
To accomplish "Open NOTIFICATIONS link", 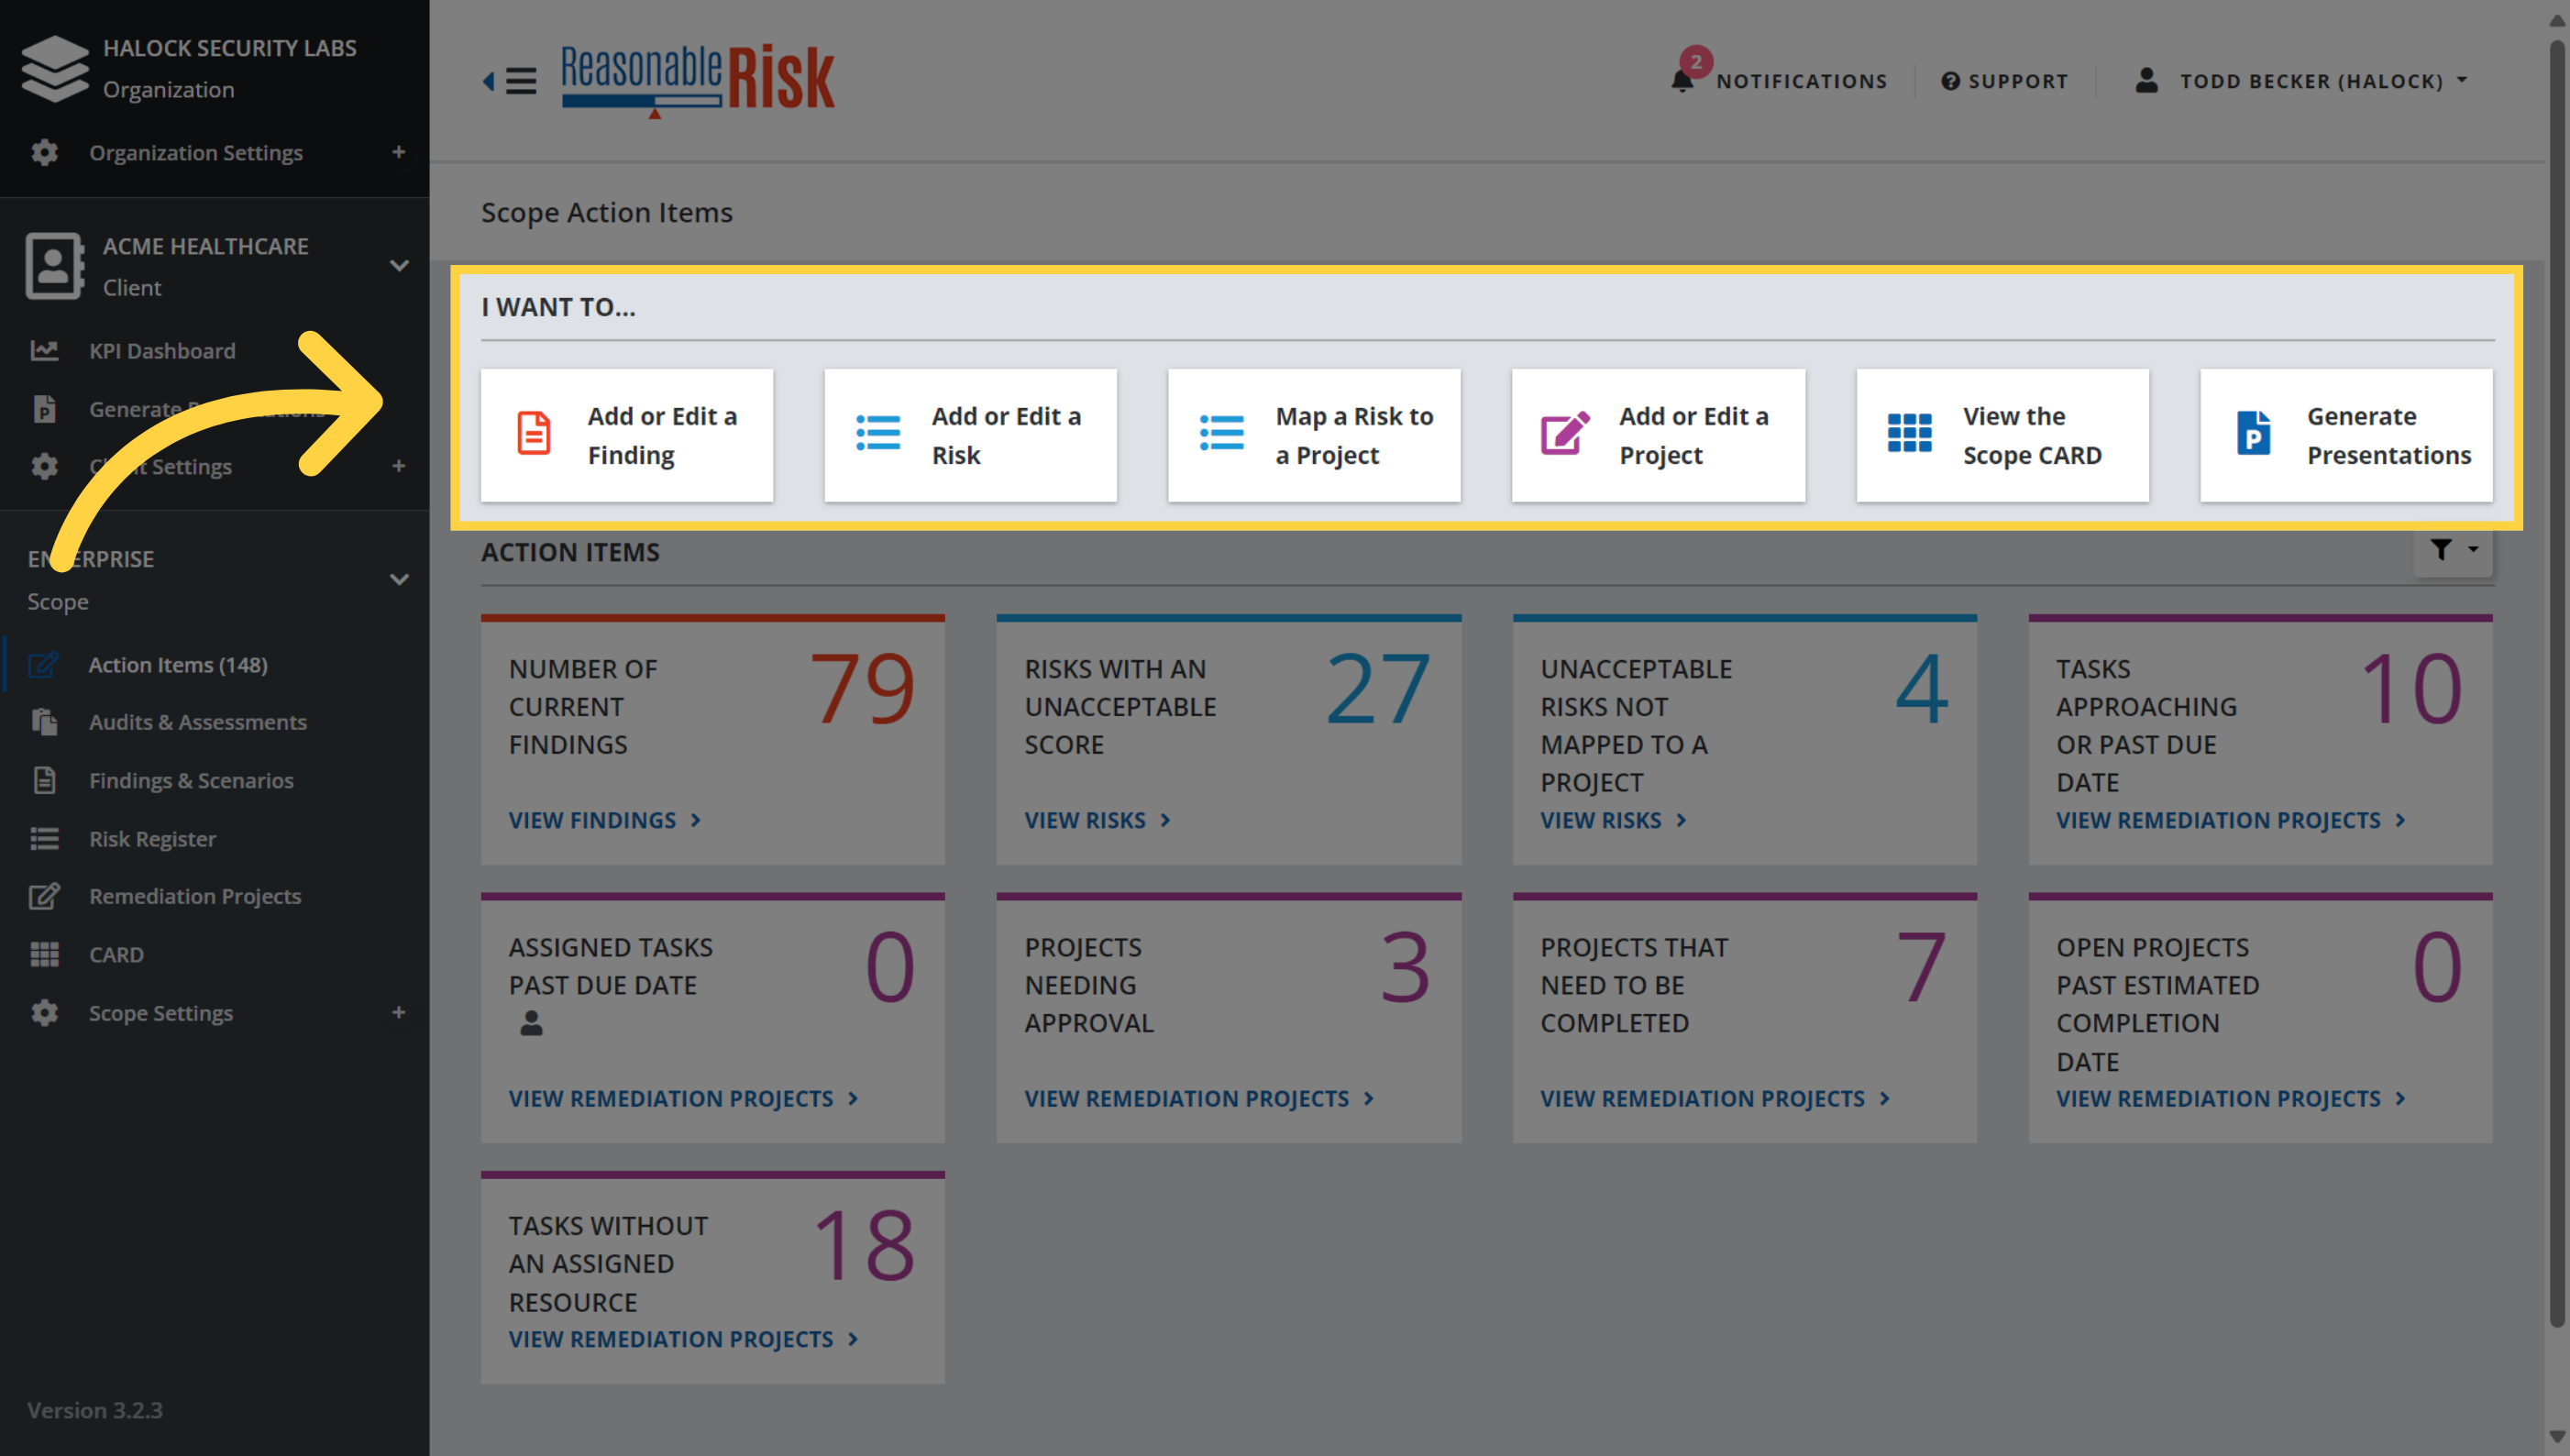I will click(1801, 81).
